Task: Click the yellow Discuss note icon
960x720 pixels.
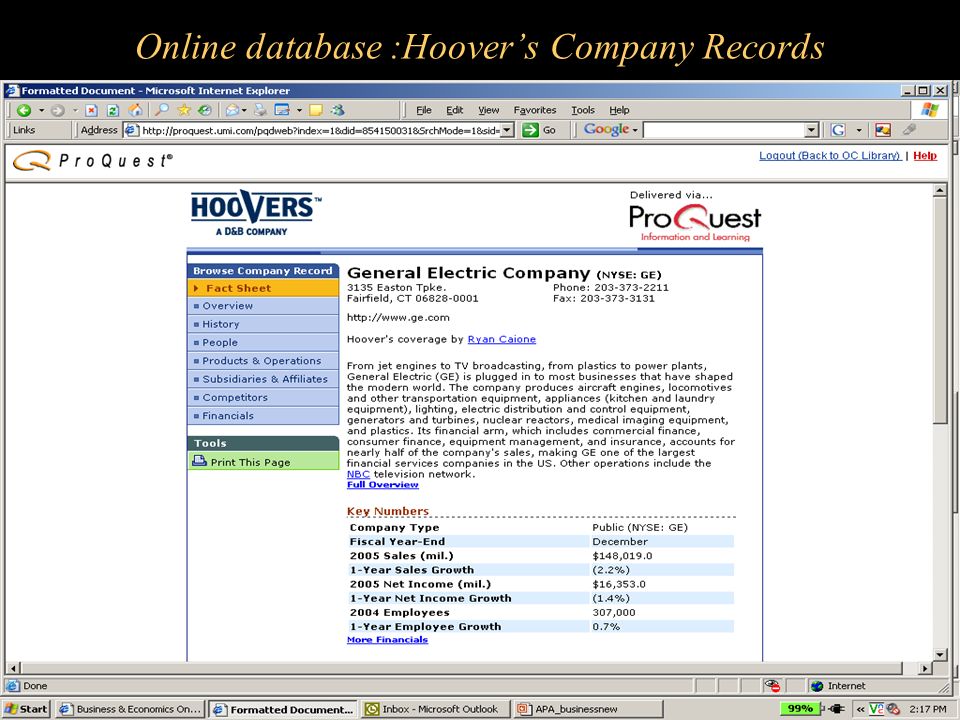Action: coord(316,110)
